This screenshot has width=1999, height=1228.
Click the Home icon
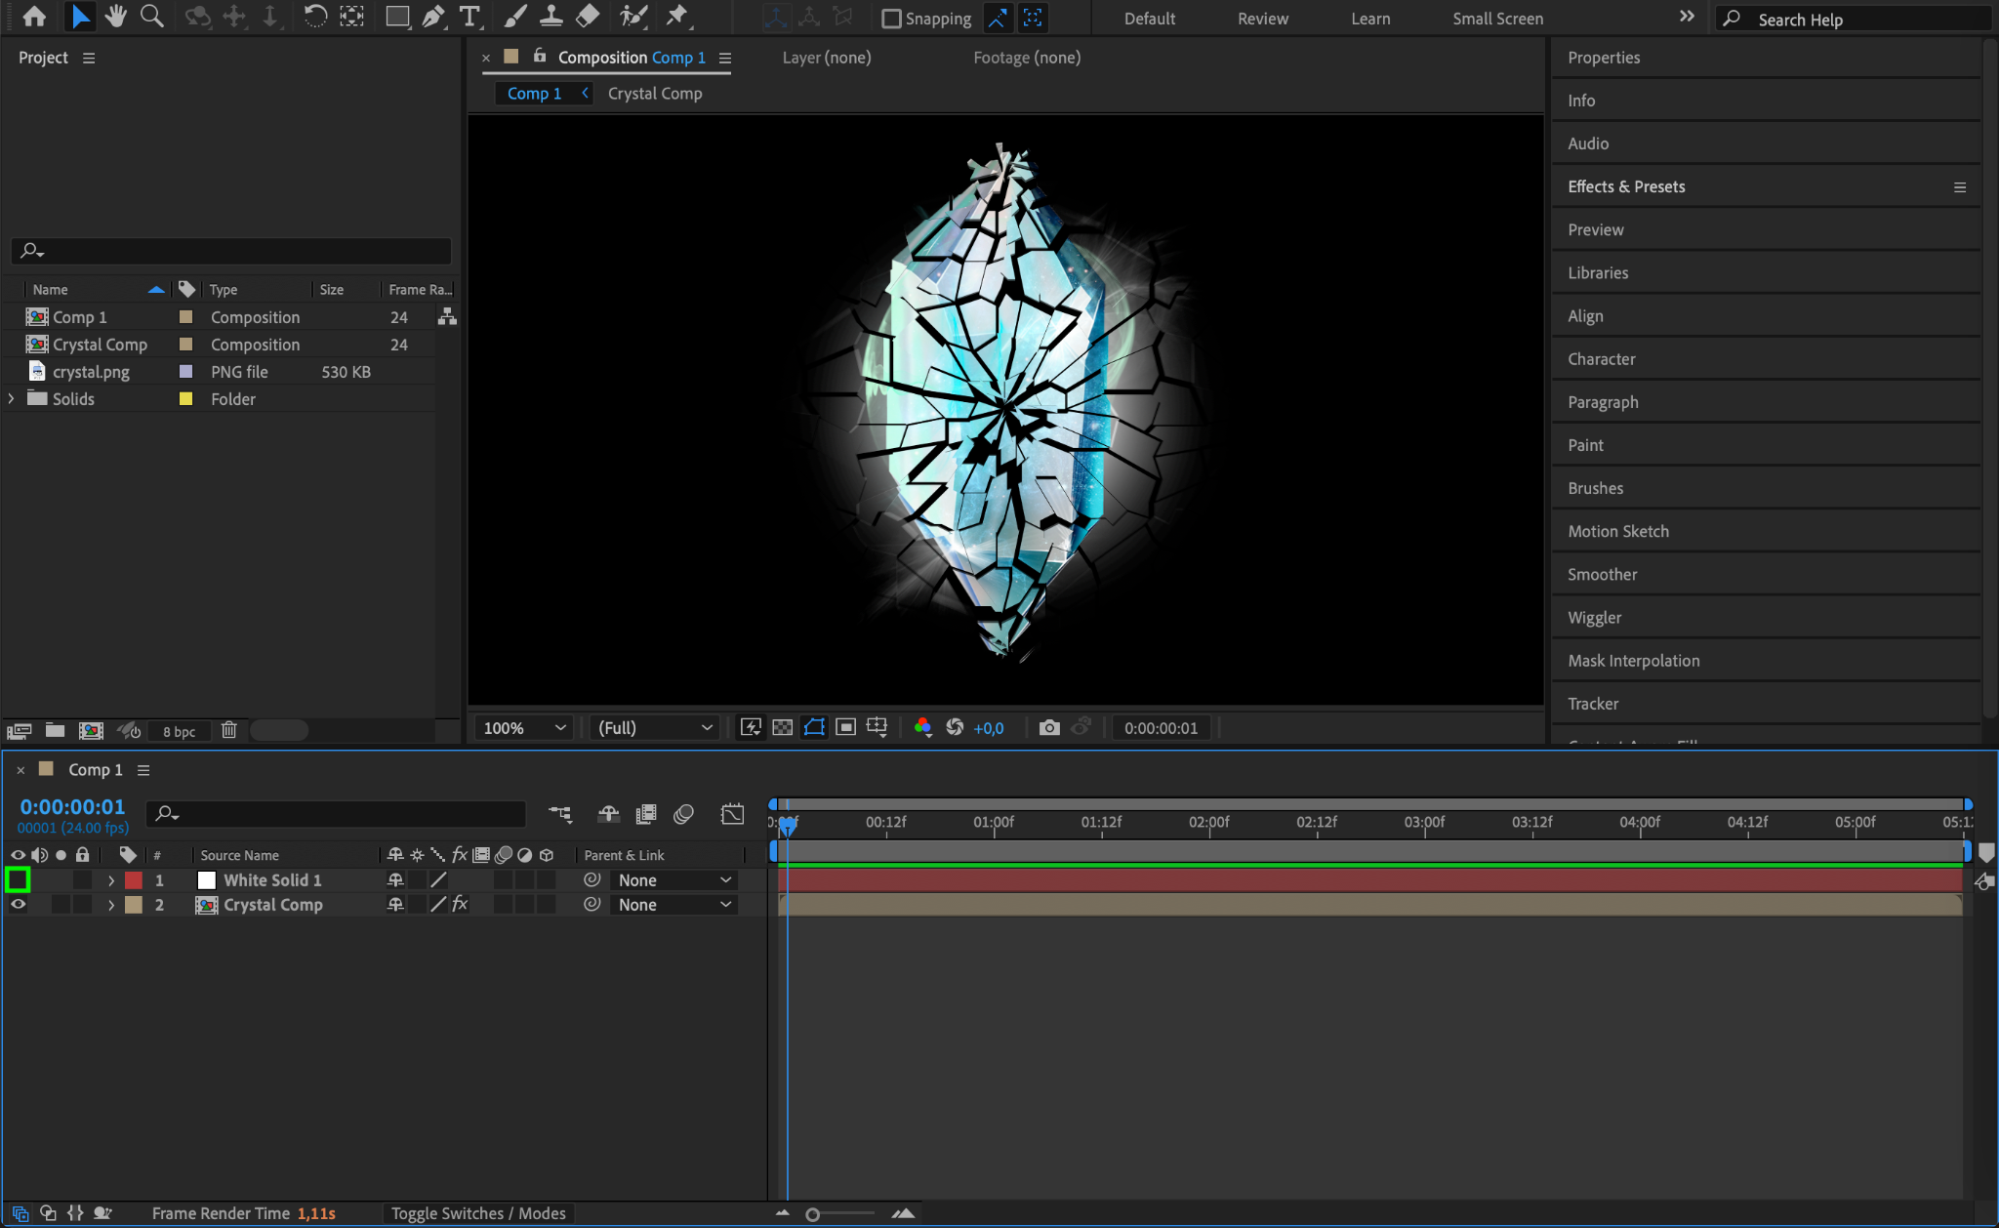[x=34, y=17]
